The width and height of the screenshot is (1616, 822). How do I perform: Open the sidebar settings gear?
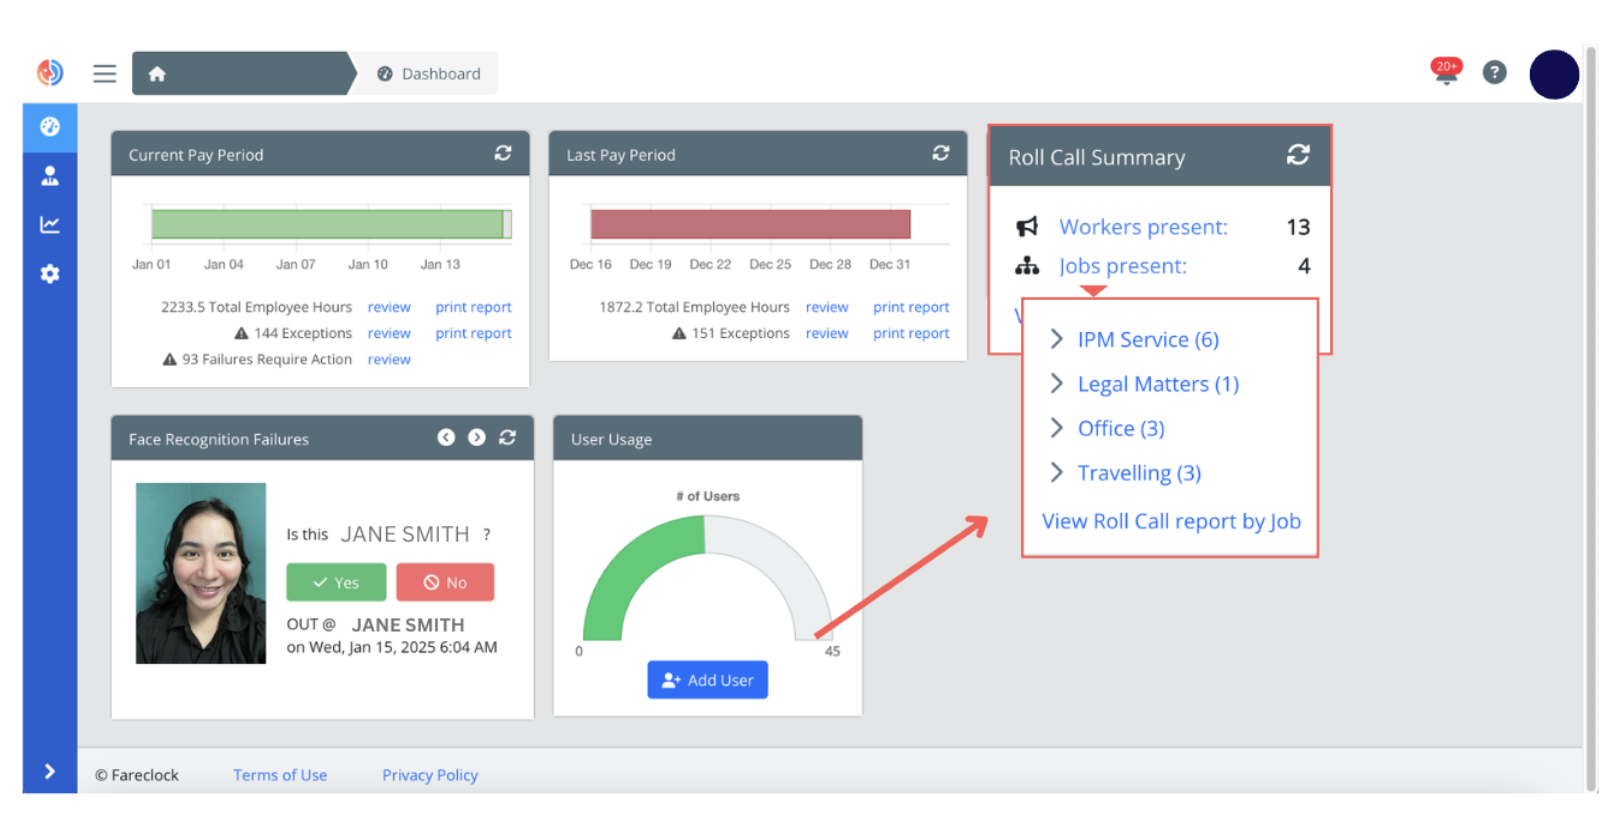(50, 274)
